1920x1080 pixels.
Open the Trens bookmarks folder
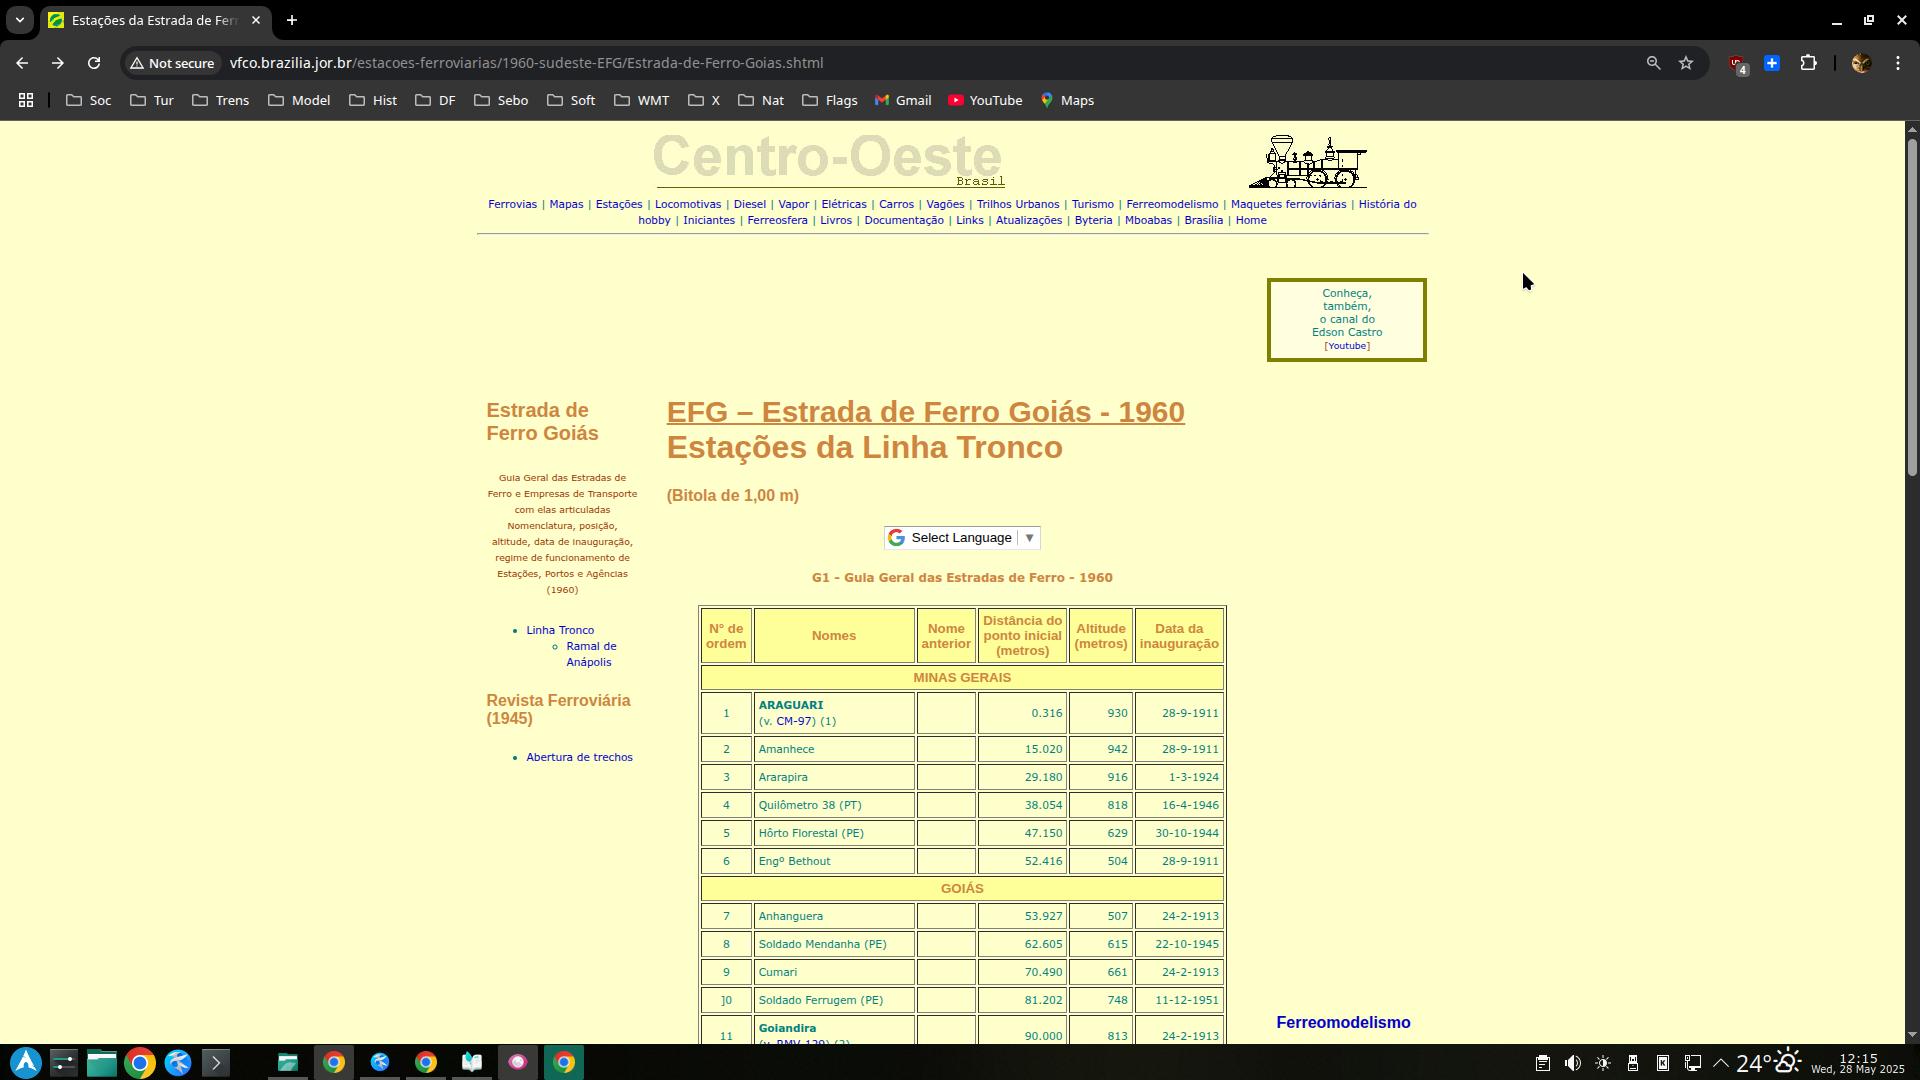click(221, 100)
